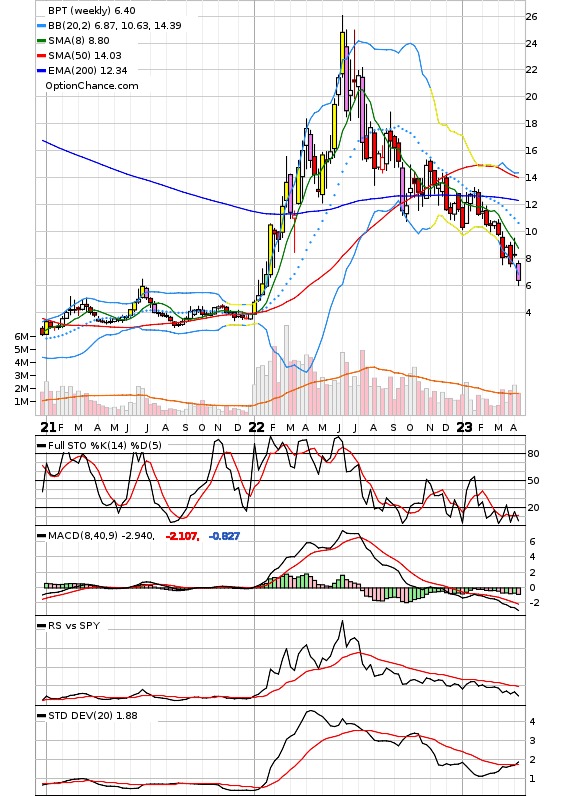Click the year 22 marker on time axis

[256, 427]
